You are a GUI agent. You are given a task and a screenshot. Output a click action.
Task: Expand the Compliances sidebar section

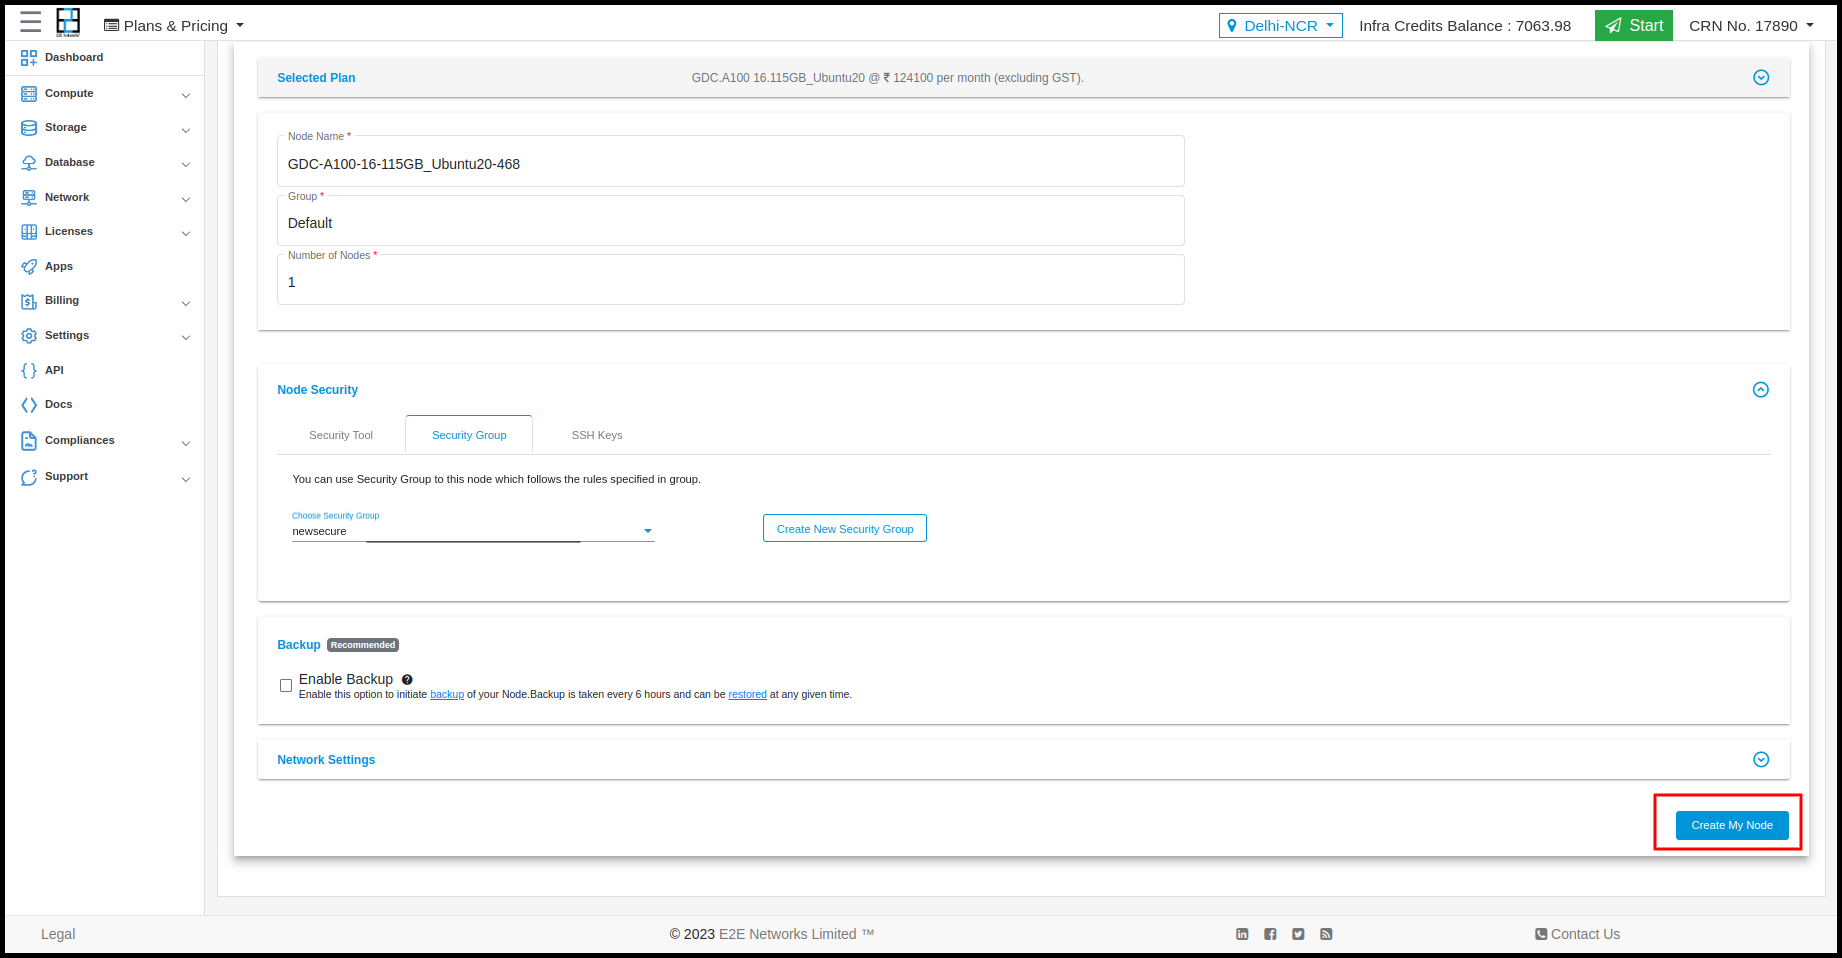point(186,443)
